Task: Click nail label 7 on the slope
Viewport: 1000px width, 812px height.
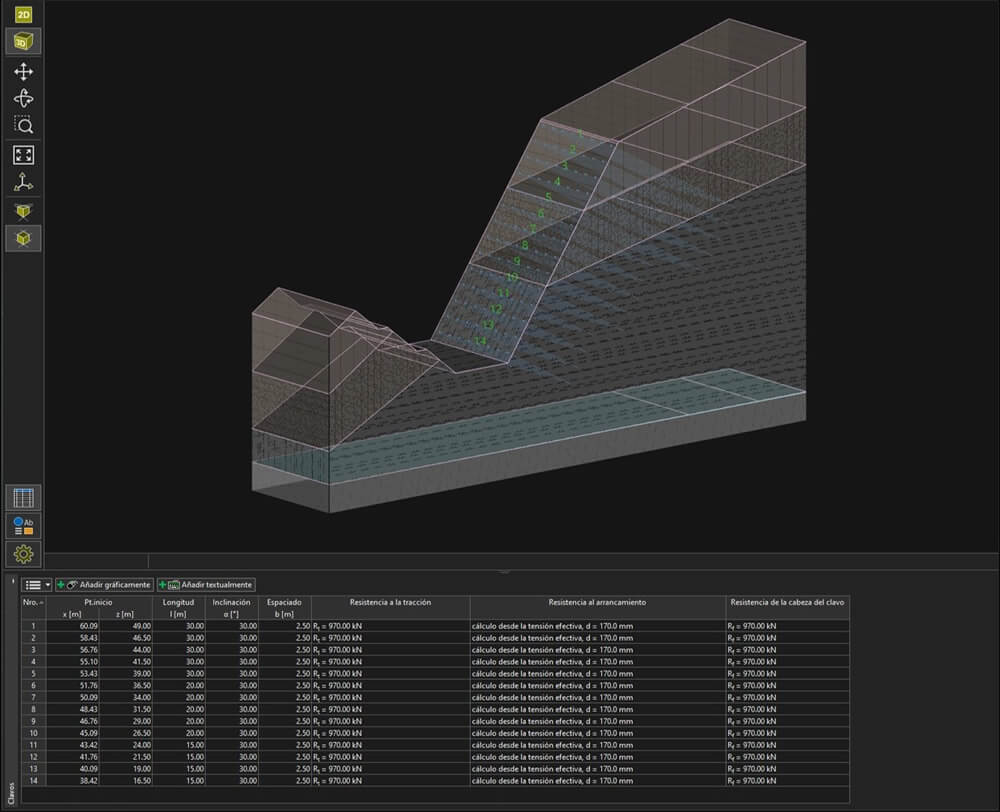Action: click(533, 229)
